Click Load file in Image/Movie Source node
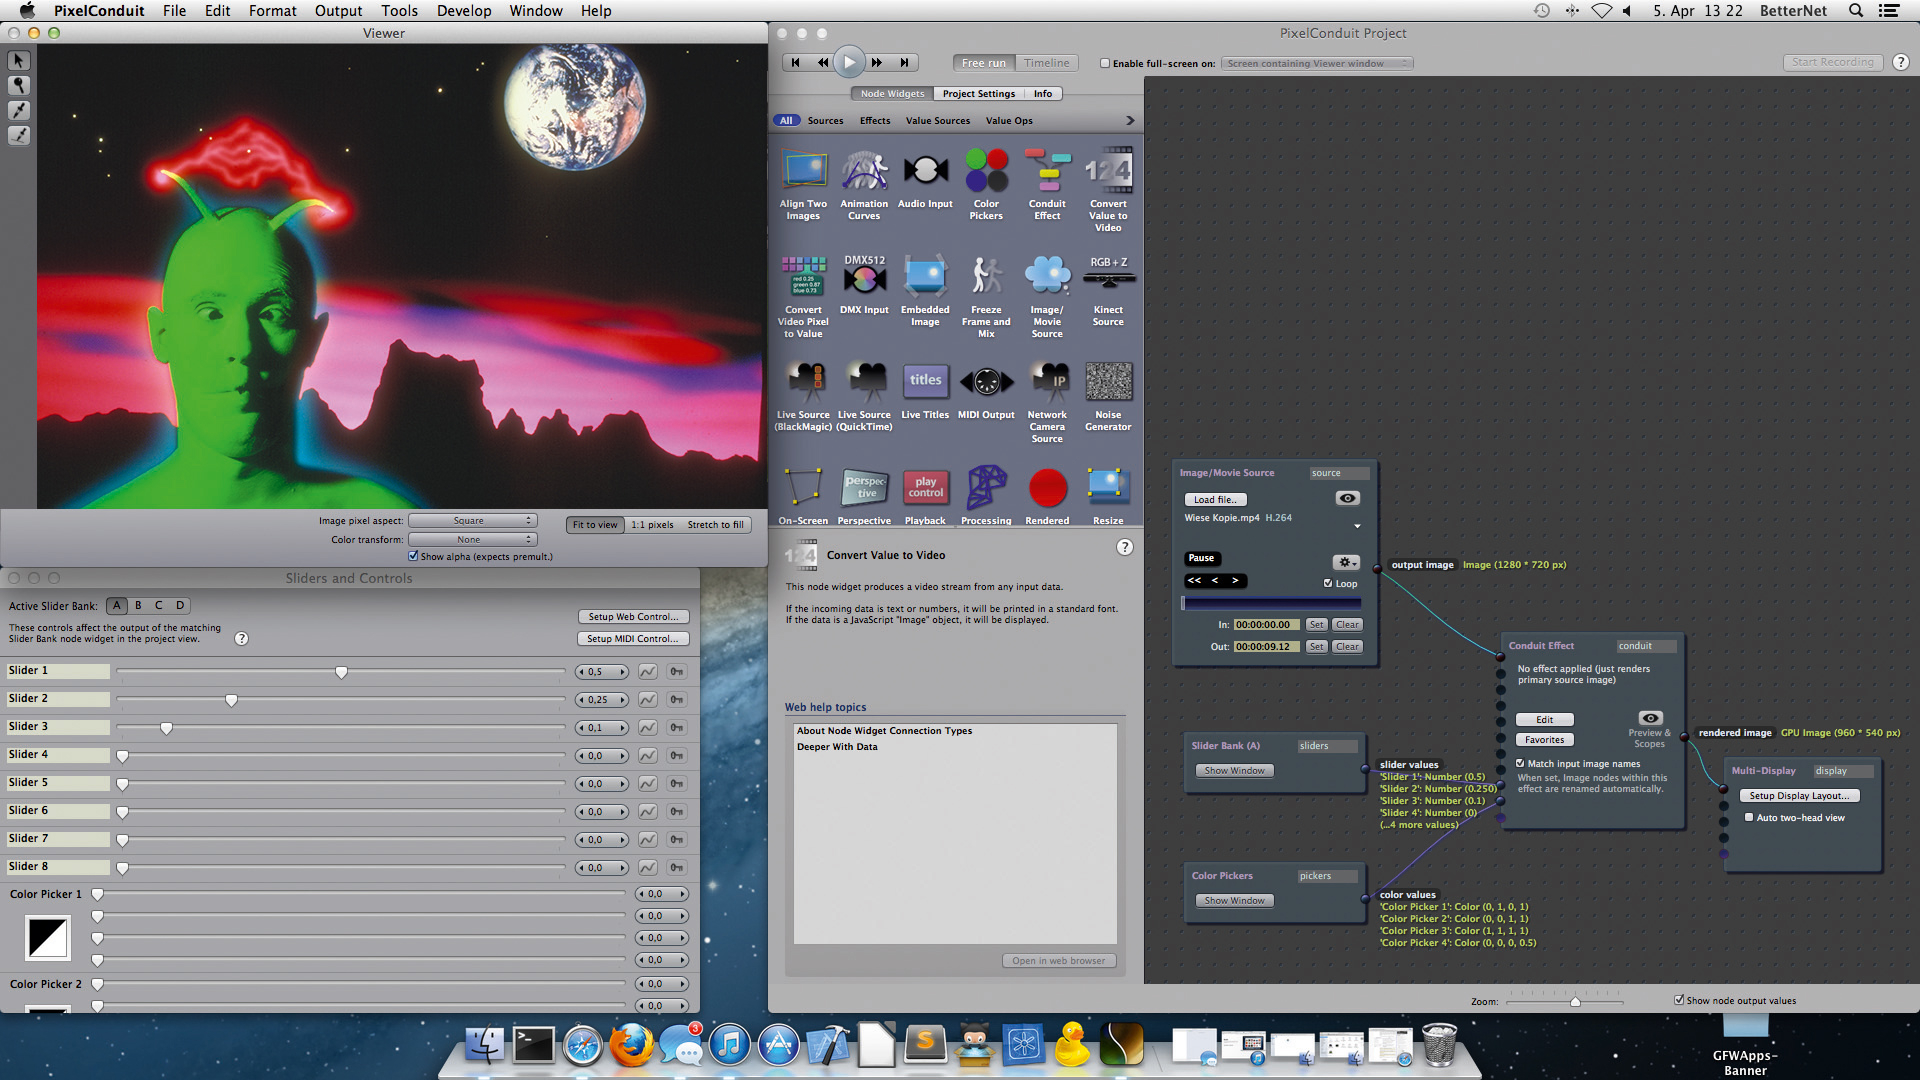This screenshot has height=1080, width=1920. (1215, 500)
